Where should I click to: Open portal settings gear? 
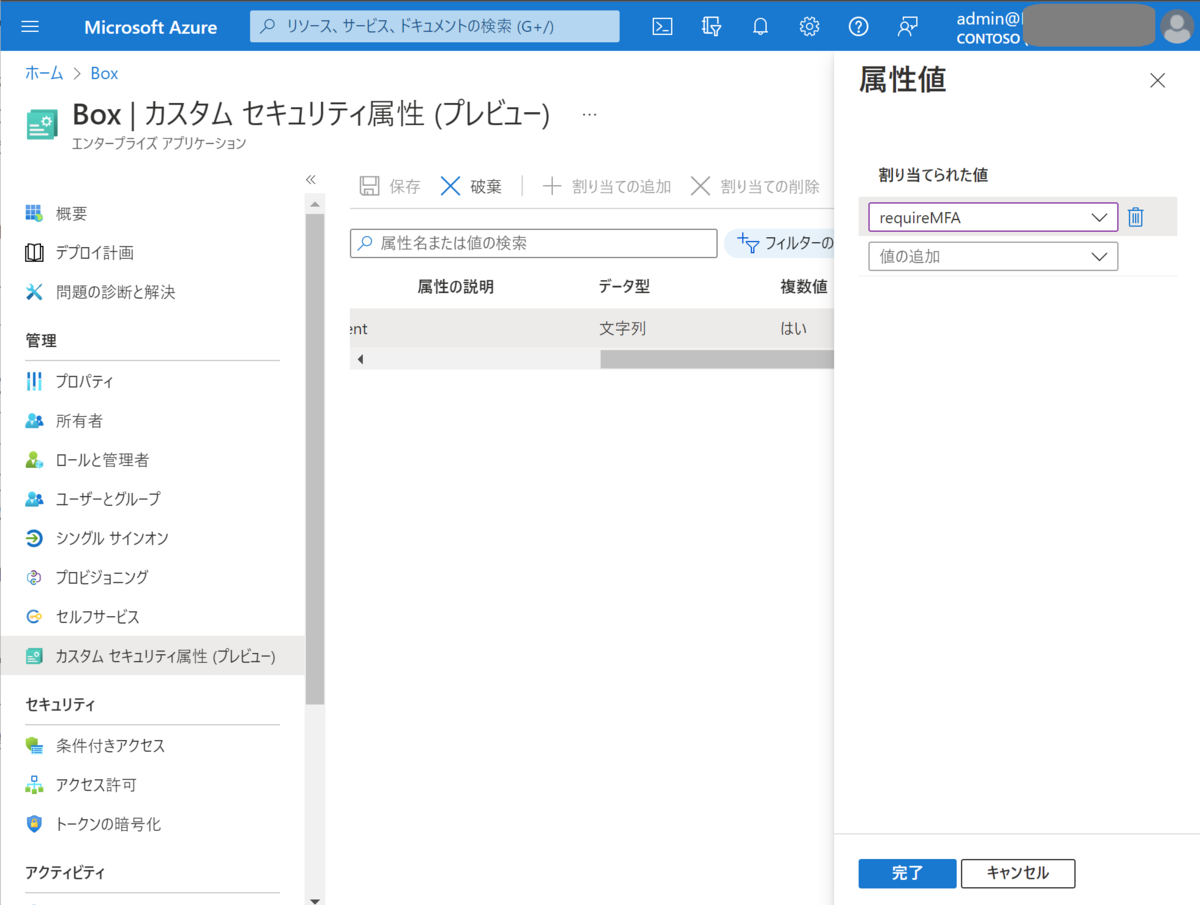809,27
